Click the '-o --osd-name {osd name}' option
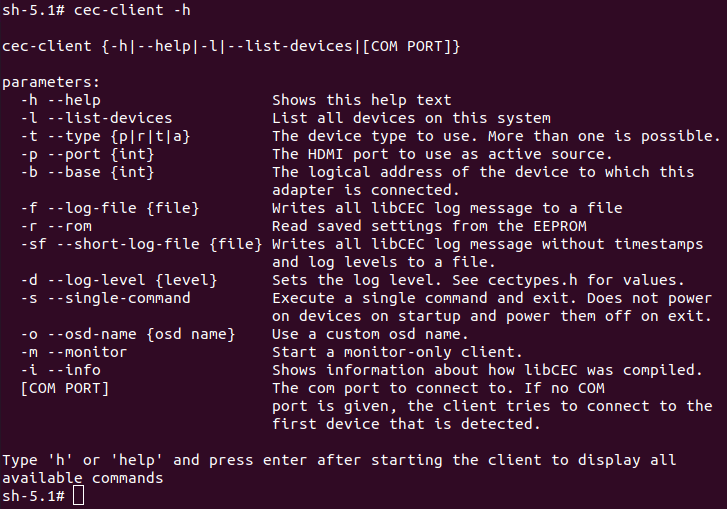The height and width of the screenshot is (509, 727). tap(128, 334)
